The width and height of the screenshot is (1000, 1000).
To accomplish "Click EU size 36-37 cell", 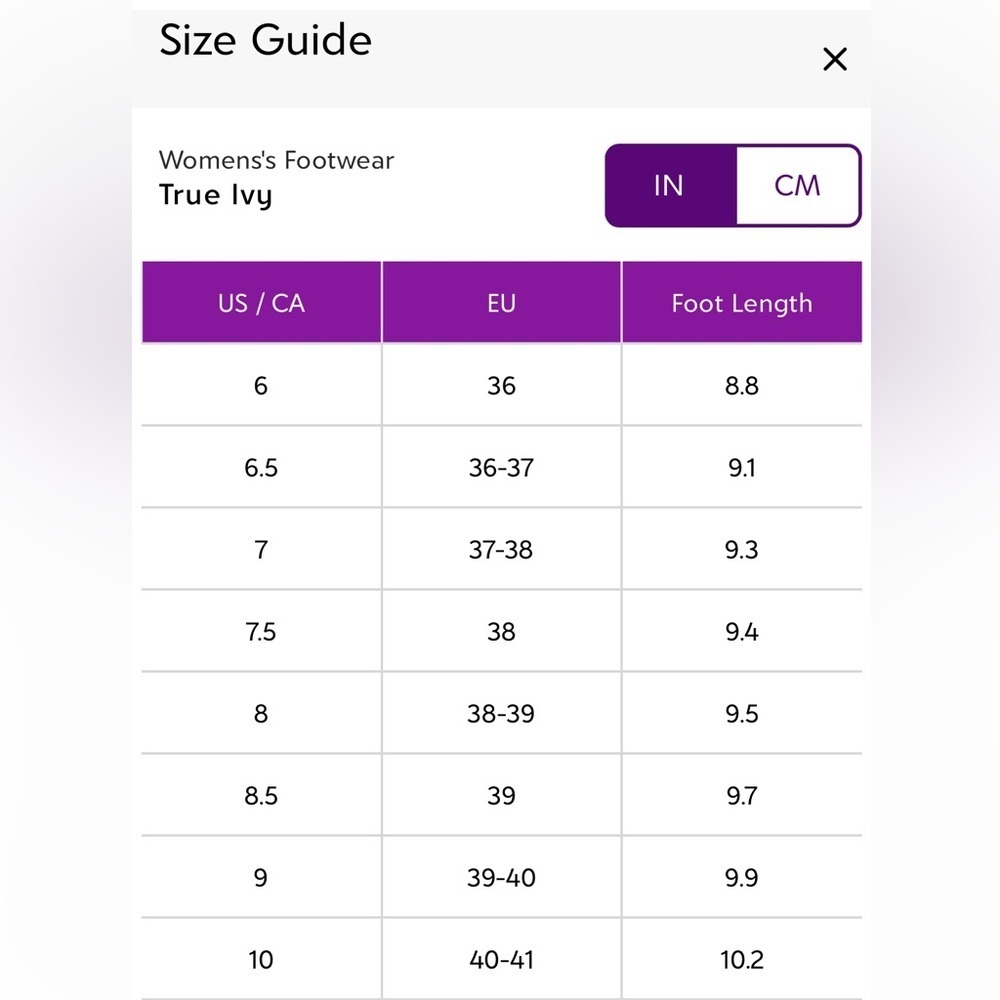I will 501,468.
